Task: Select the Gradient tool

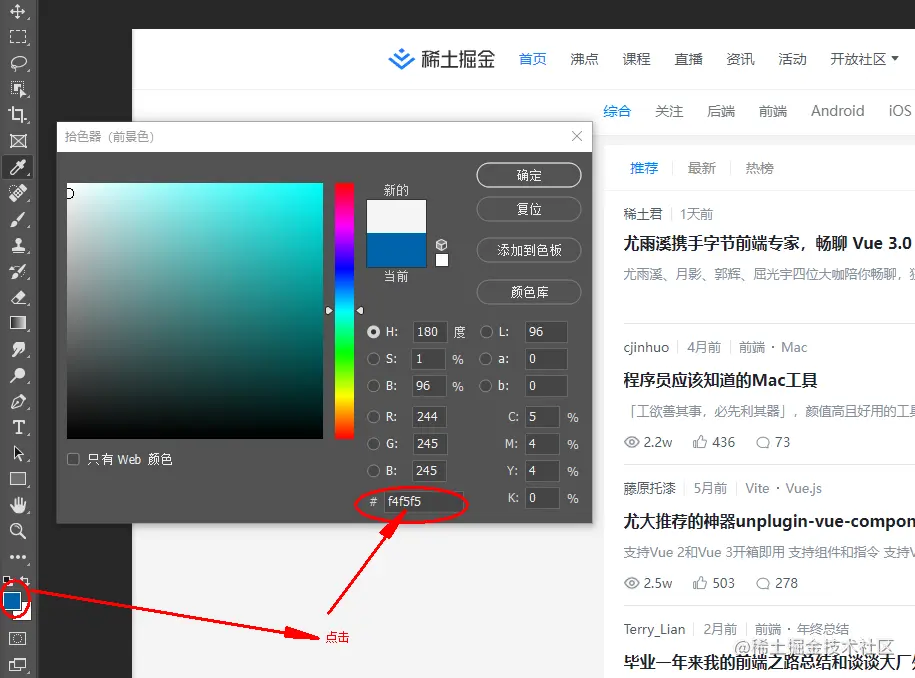Action: [18, 323]
